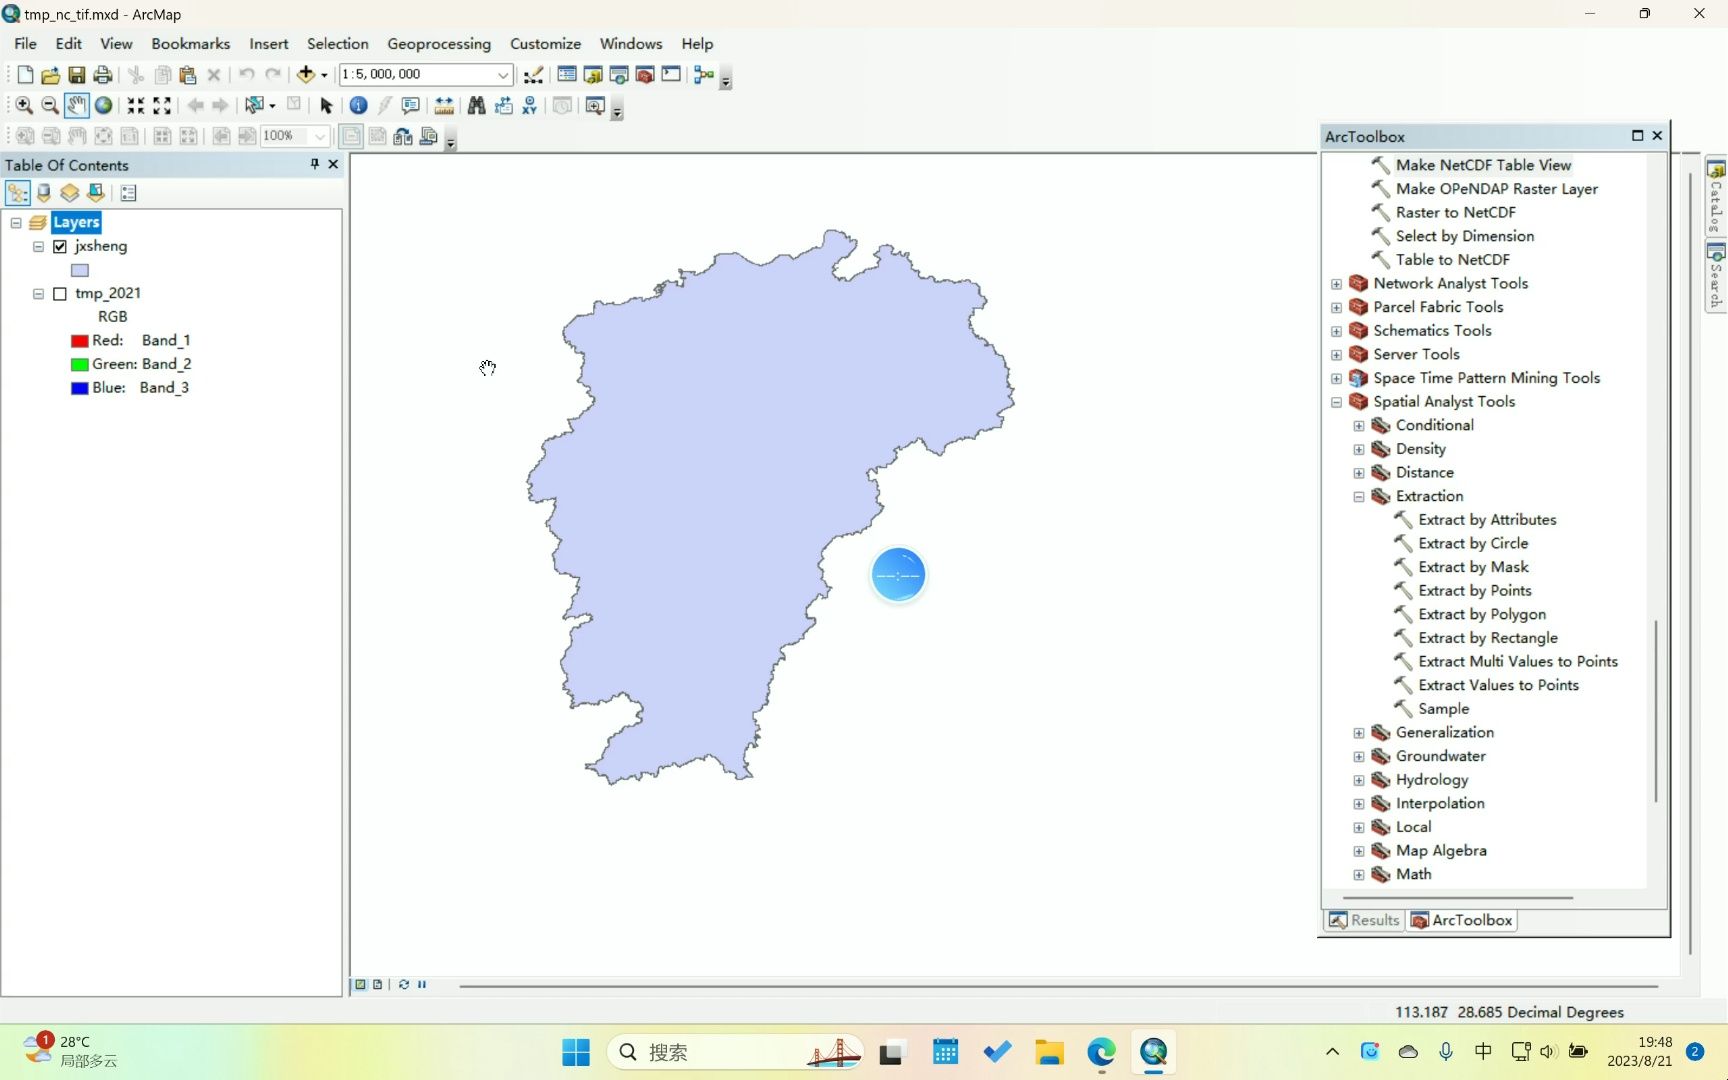Save the tmp_nc_tif map document
1728x1080 pixels.
[76, 74]
